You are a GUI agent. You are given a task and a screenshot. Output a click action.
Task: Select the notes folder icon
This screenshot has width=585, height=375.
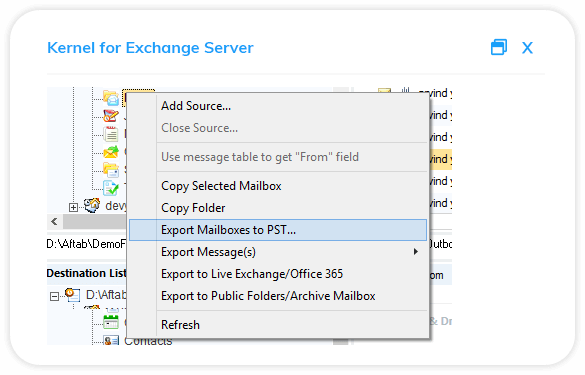pyautogui.click(x=111, y=134)
